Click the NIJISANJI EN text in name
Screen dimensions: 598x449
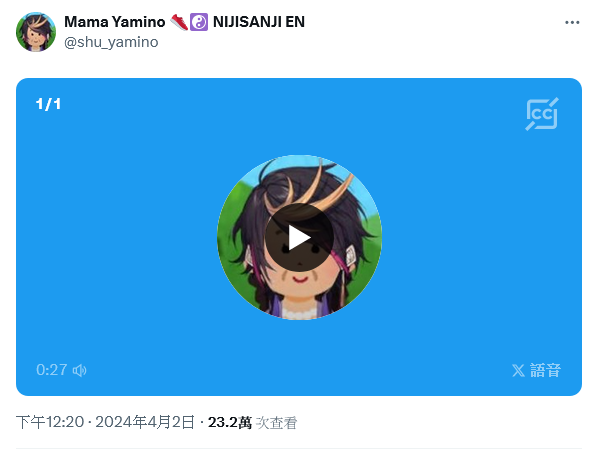tap(259, 22)
